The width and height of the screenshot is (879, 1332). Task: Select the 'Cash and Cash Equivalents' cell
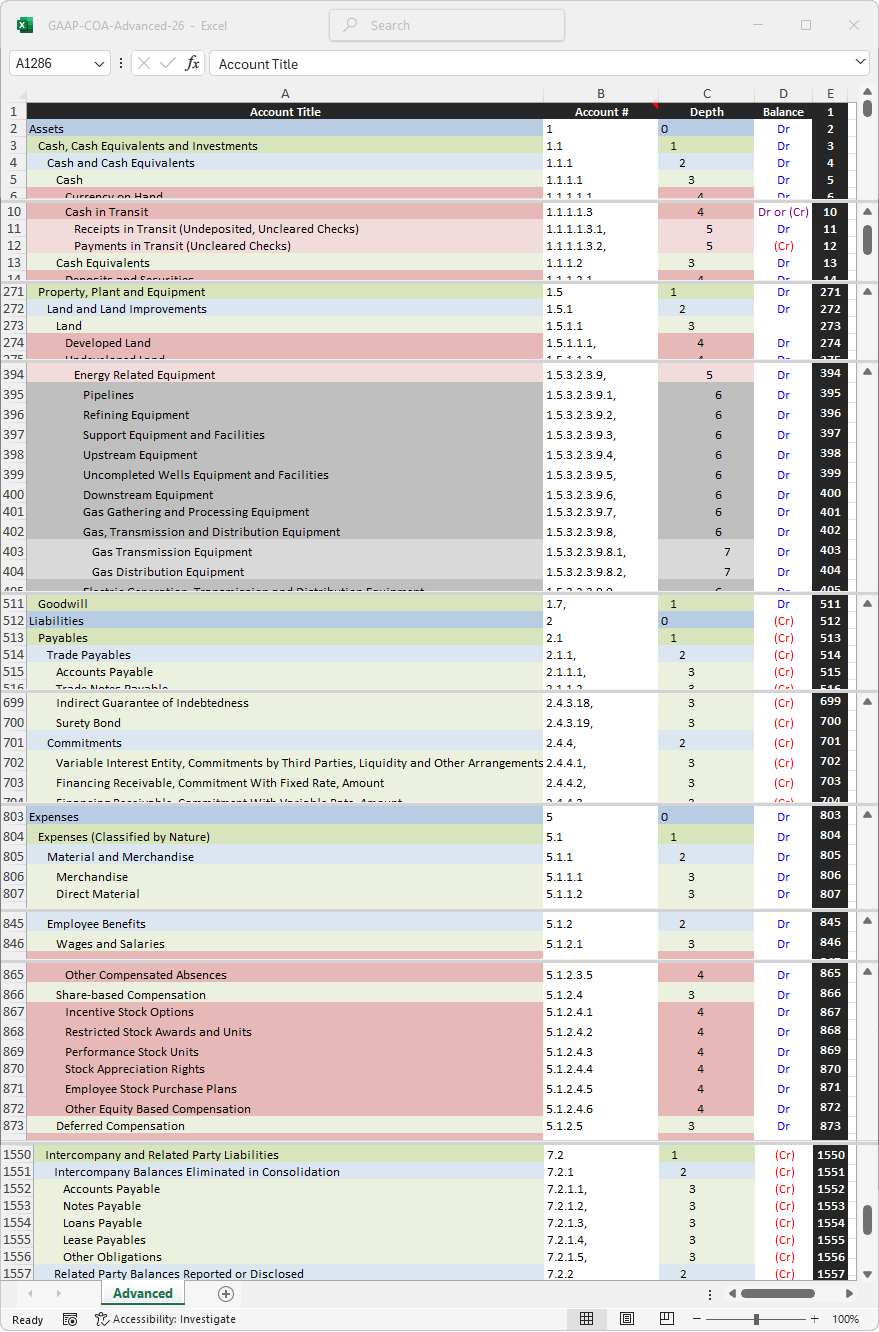point(285,163)
